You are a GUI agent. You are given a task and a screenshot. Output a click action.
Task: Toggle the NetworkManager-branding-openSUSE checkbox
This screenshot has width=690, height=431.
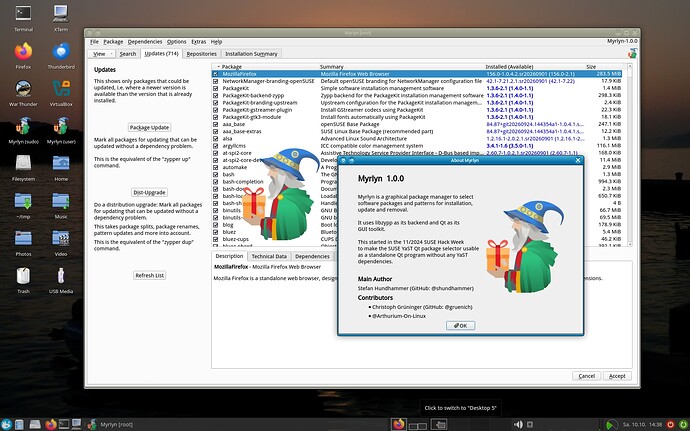click(216, 81)
